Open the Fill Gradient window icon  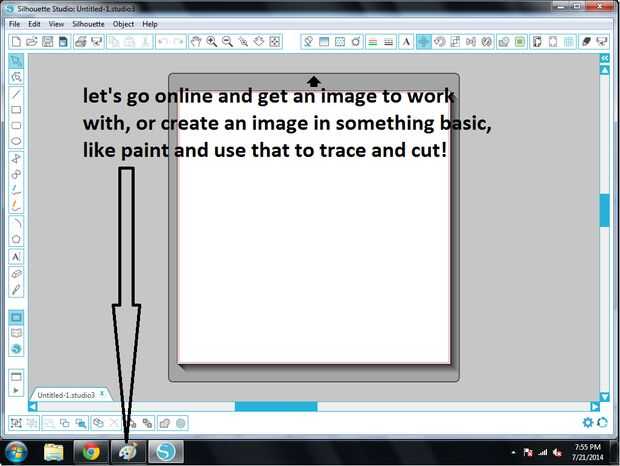(324, 42)
